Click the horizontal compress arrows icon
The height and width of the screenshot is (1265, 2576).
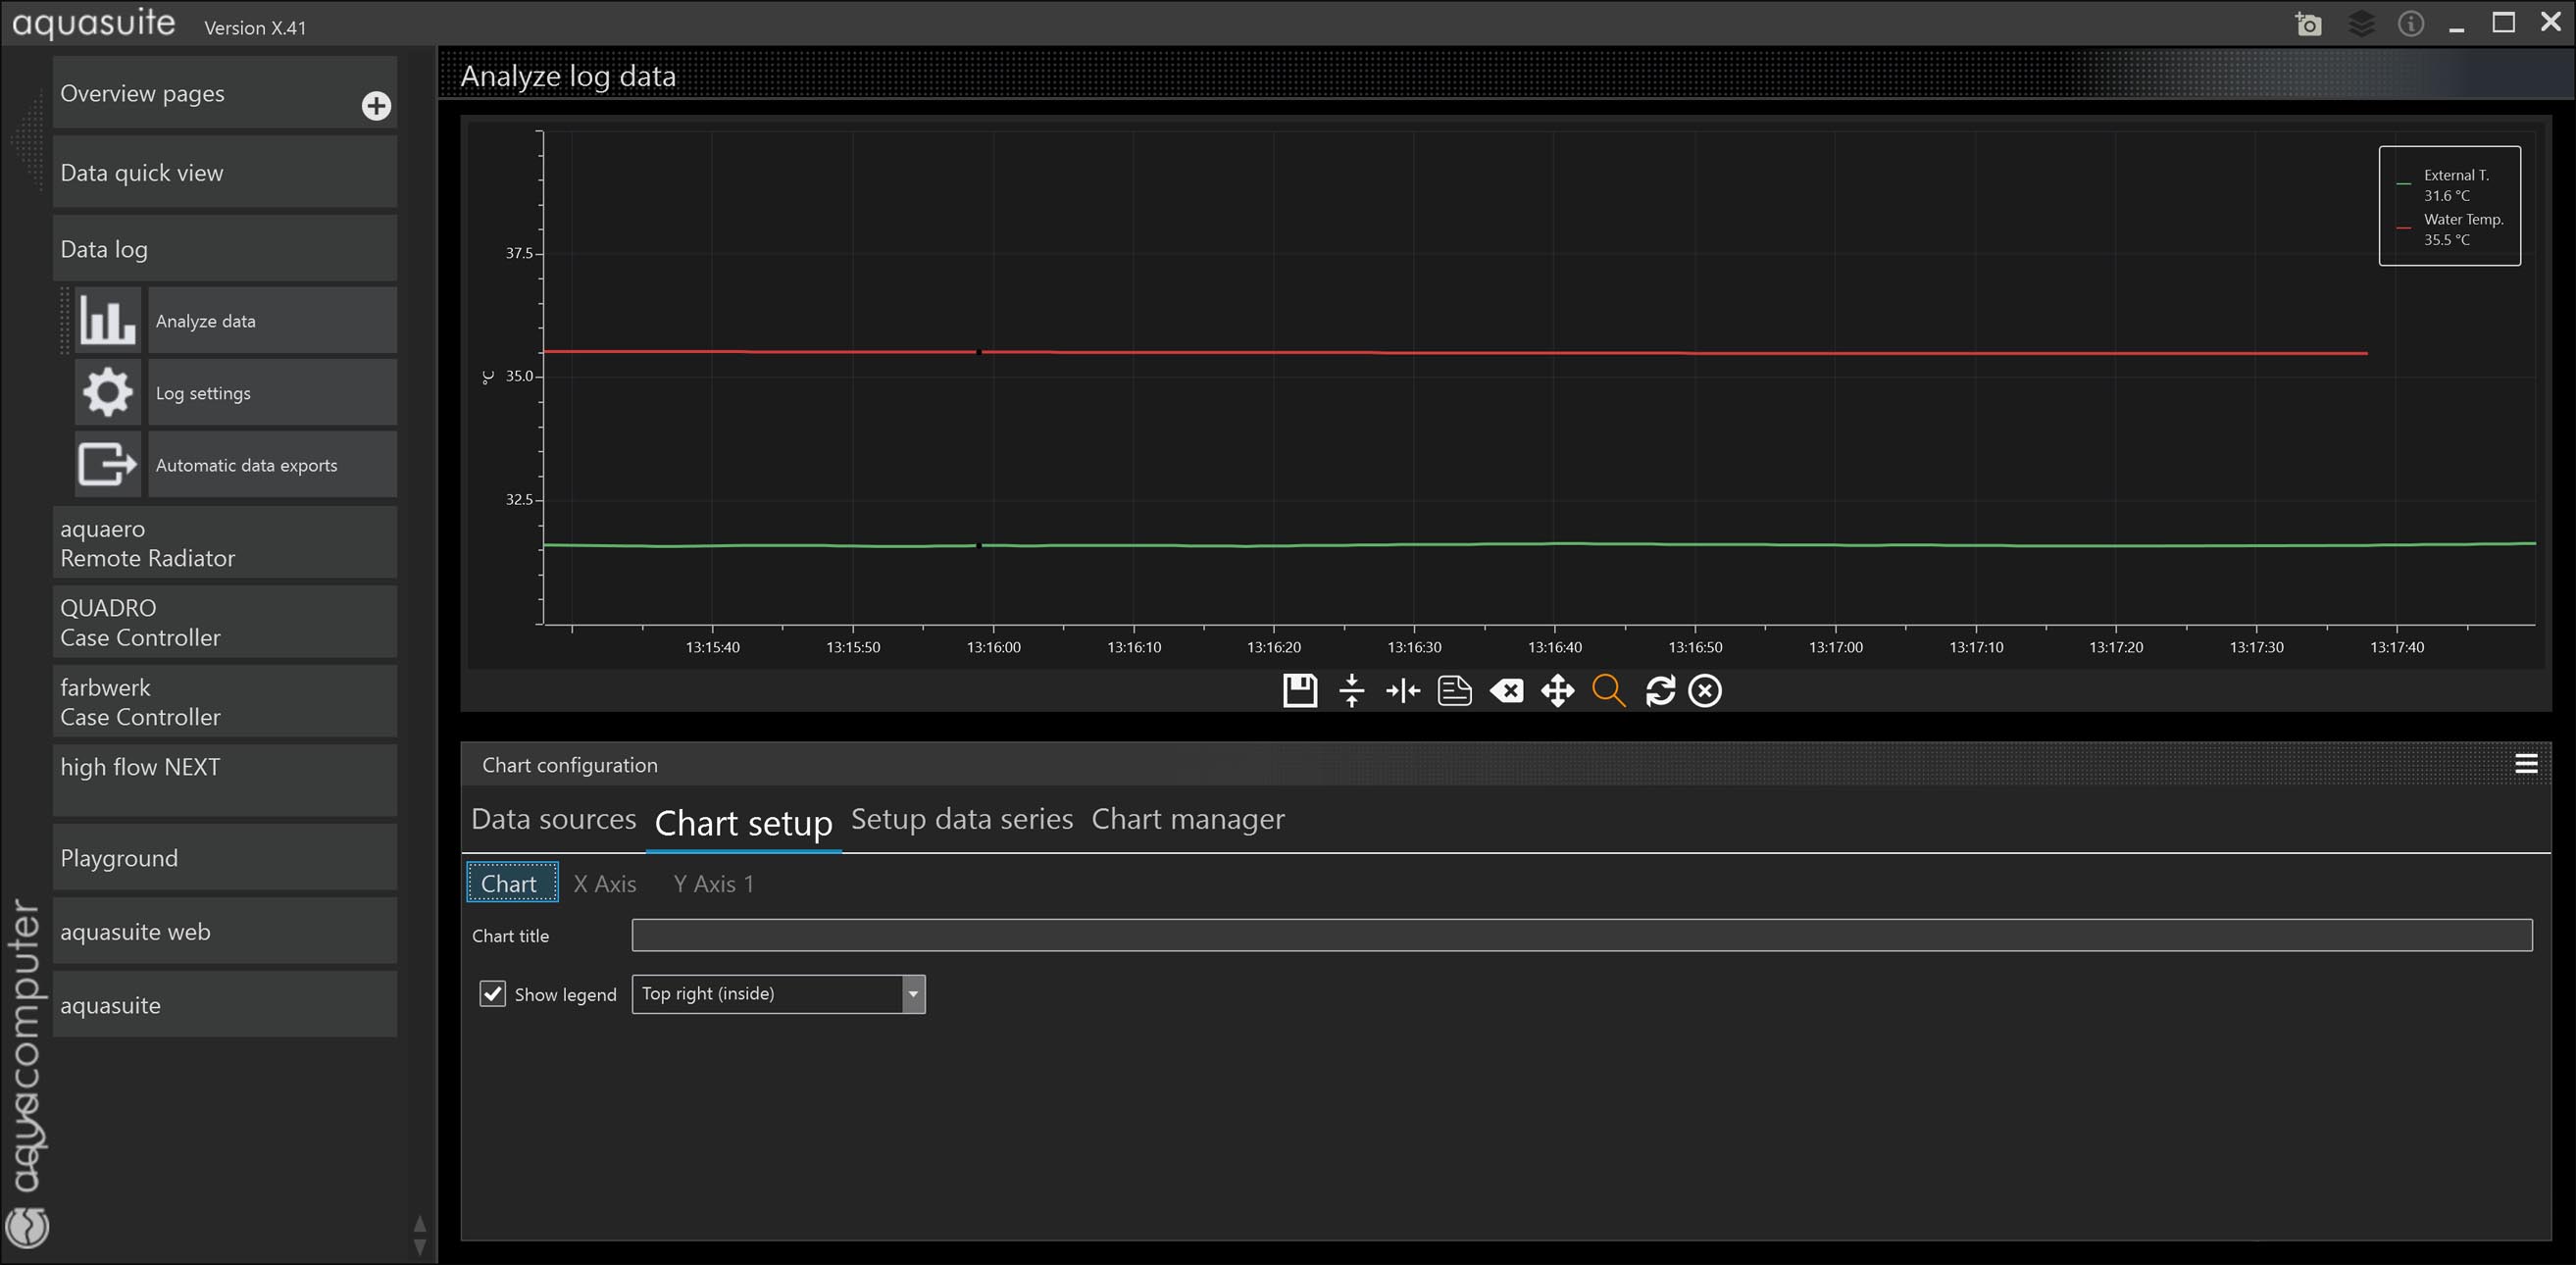1402,690
